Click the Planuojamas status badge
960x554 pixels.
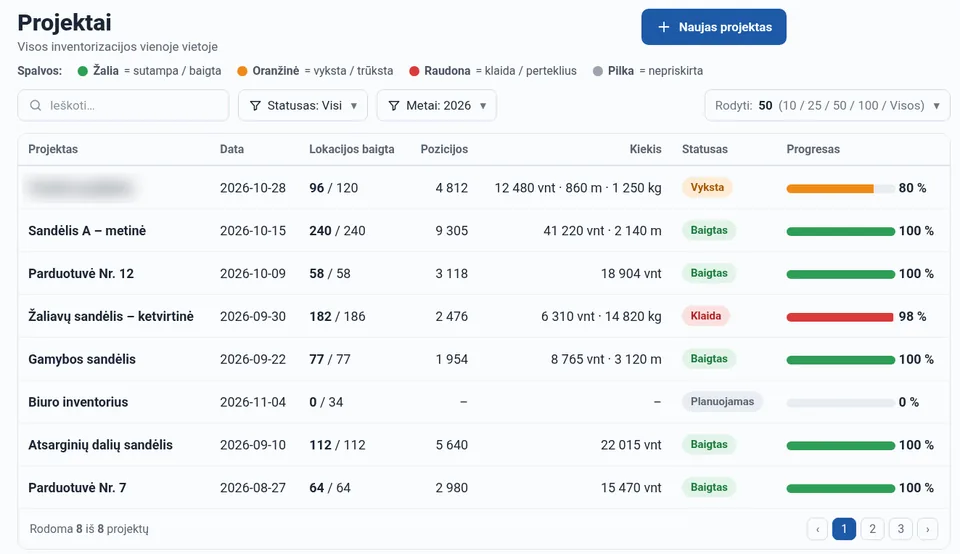coord(722,402)
